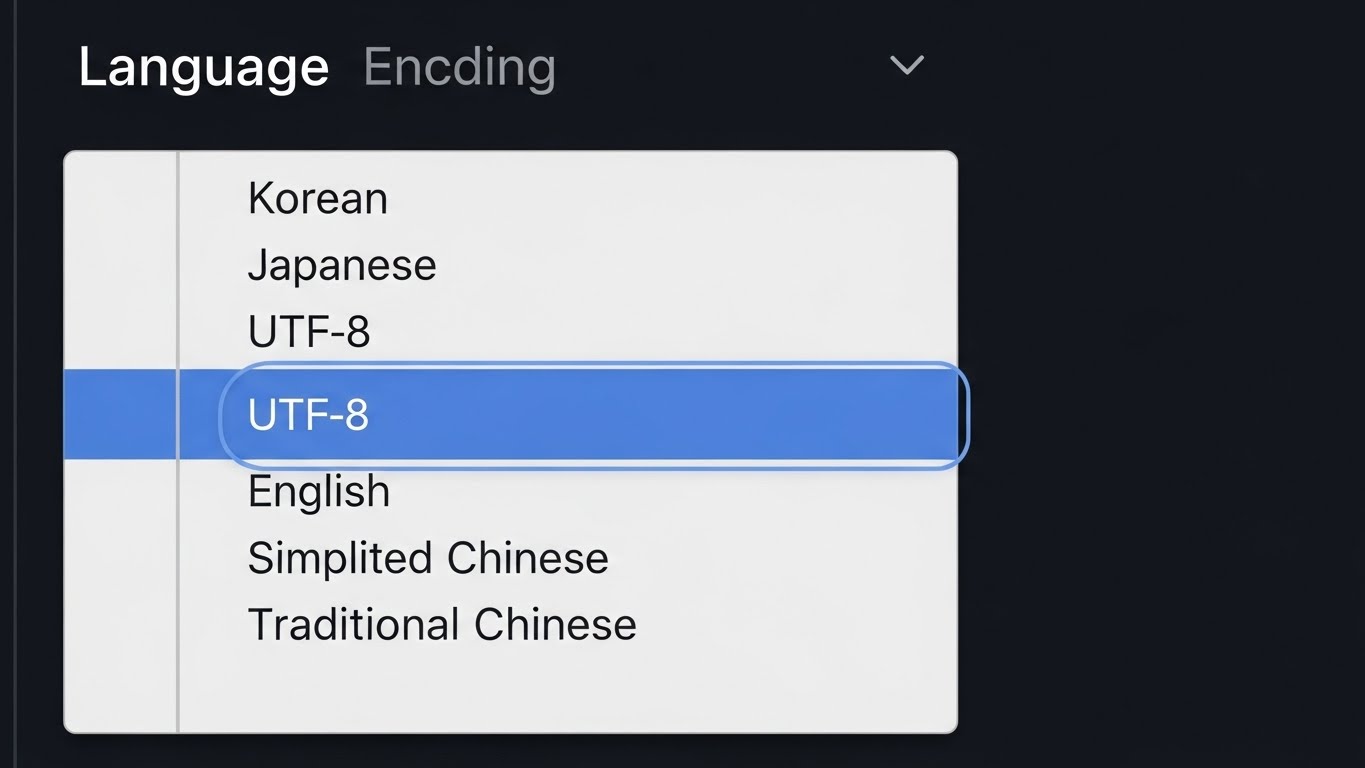Image resolution: width=1365 pixels, height=768 pixels.
Task: Pick the unhighlighted UTF-8 option below Japanese
Action: (x=309, y=332)
